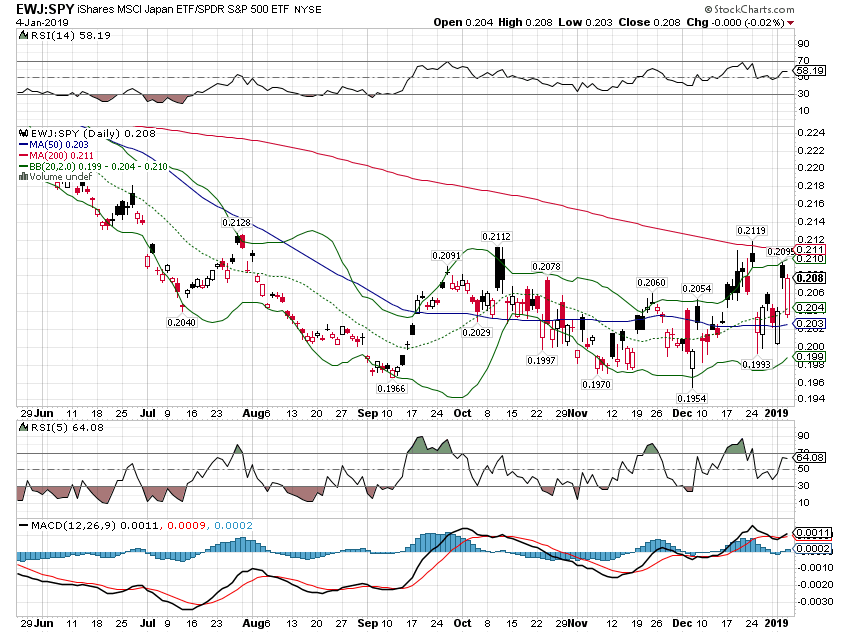850x633 pixels.
Task: Click the Low 0.203 value
Action: (x=585, y=22)
